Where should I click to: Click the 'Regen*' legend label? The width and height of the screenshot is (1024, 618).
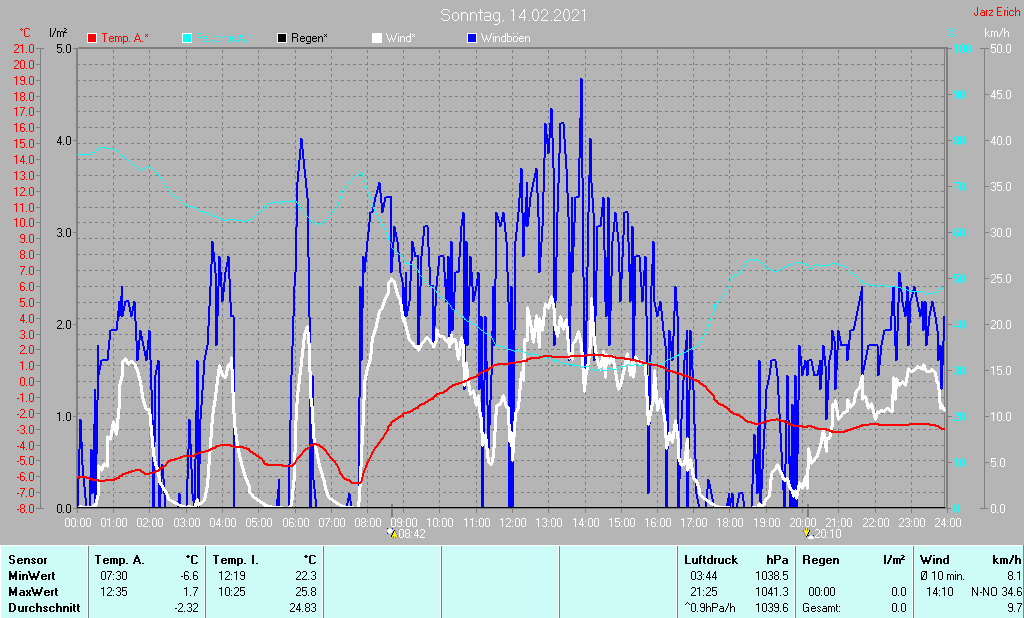click(x=310, y=38)
